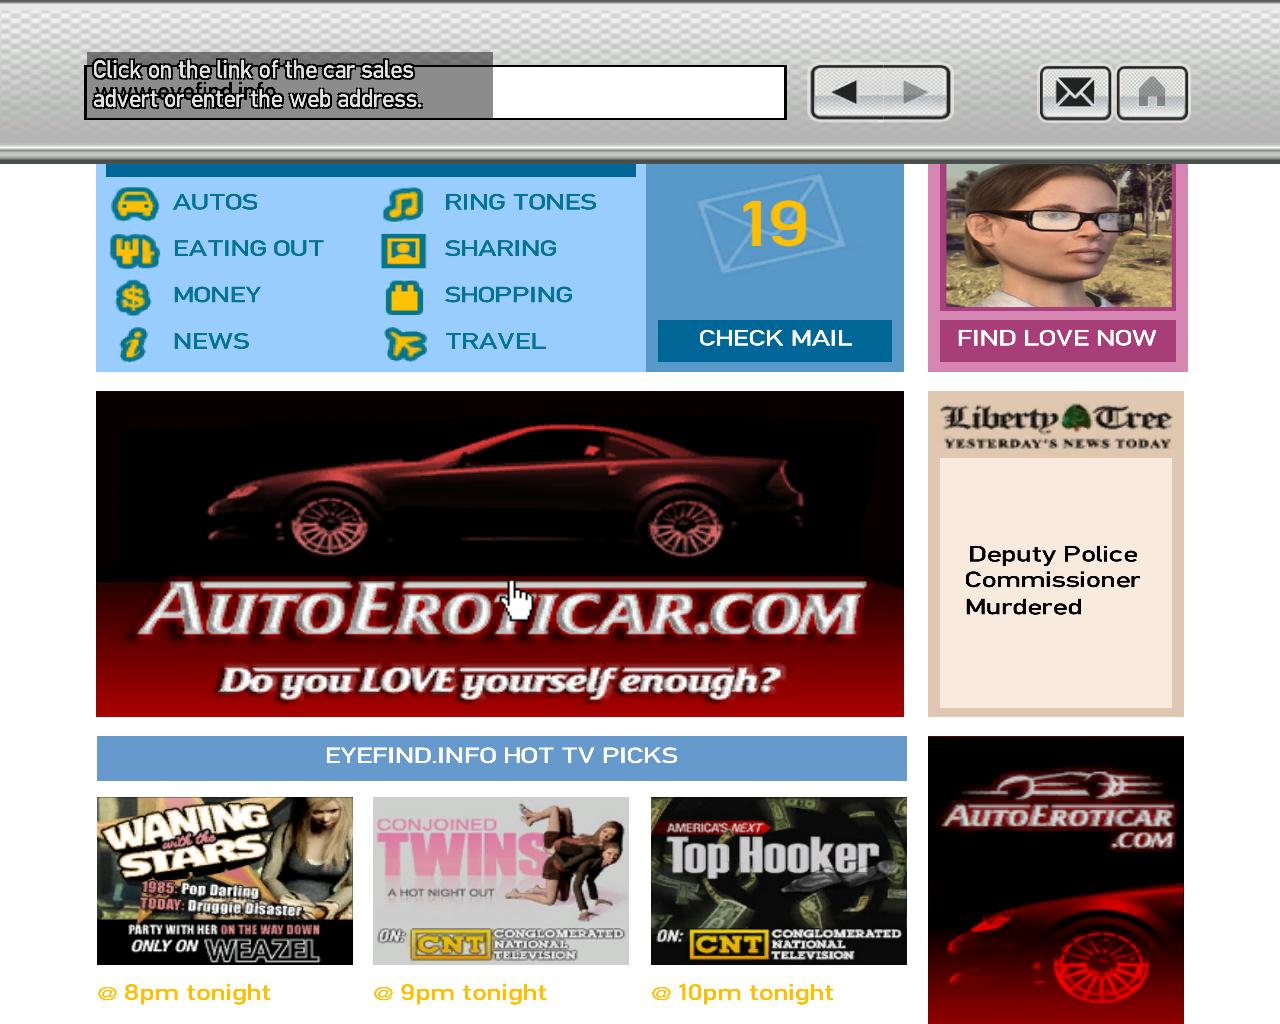Click the '@ 9pm tonight' showtime text
1280x1024 pixels.
460,993
